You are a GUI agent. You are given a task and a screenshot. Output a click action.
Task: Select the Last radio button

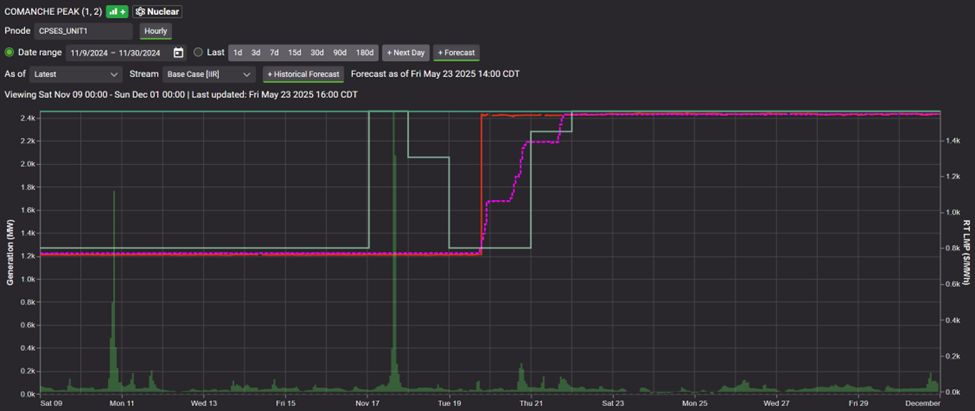pos(198,52)
